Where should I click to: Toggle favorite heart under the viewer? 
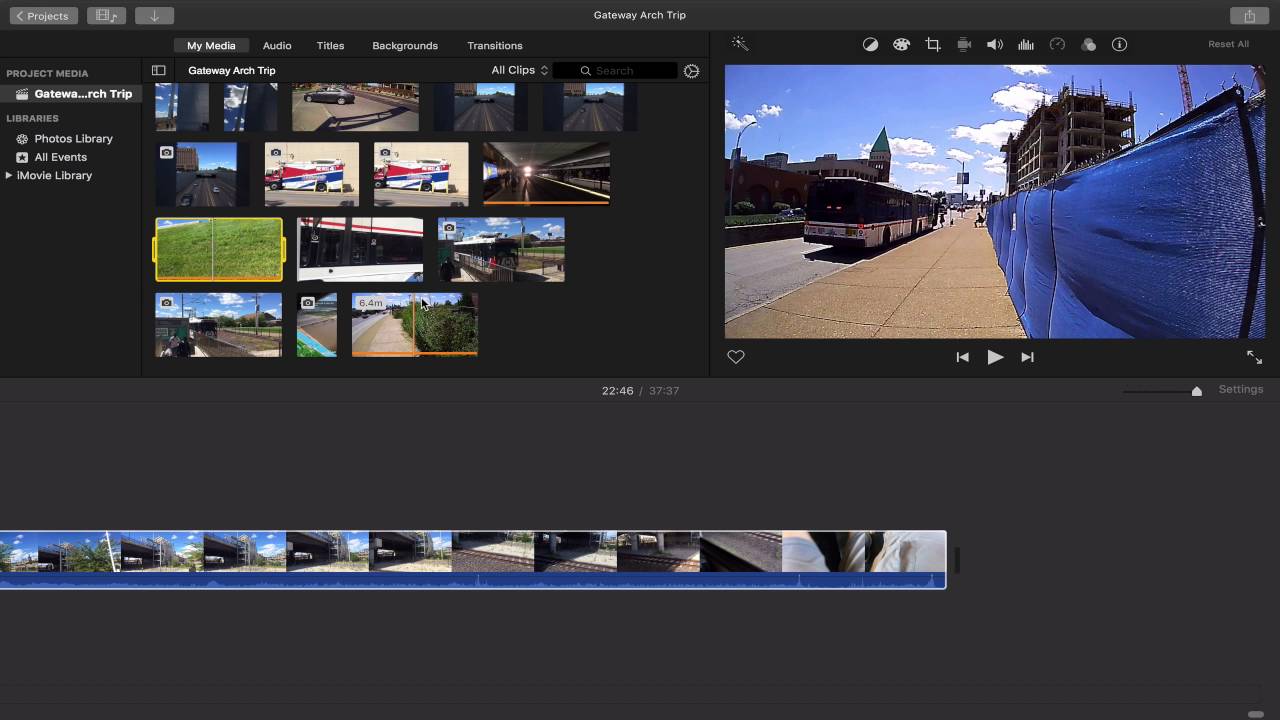[736, 357]
